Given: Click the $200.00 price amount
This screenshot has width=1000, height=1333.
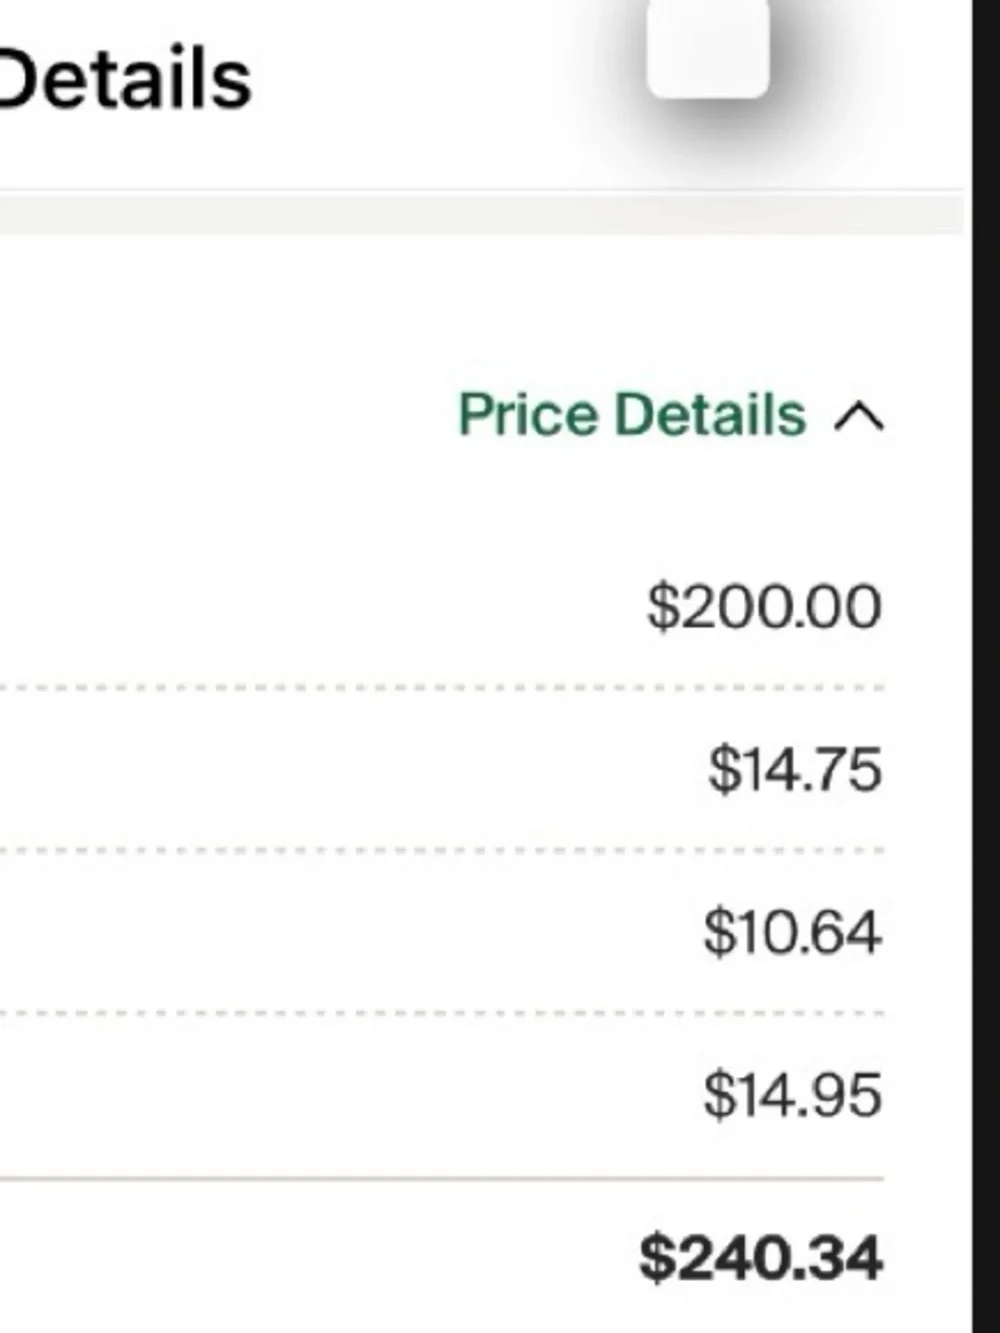Looking at the screenshot, I should (765, 606).
